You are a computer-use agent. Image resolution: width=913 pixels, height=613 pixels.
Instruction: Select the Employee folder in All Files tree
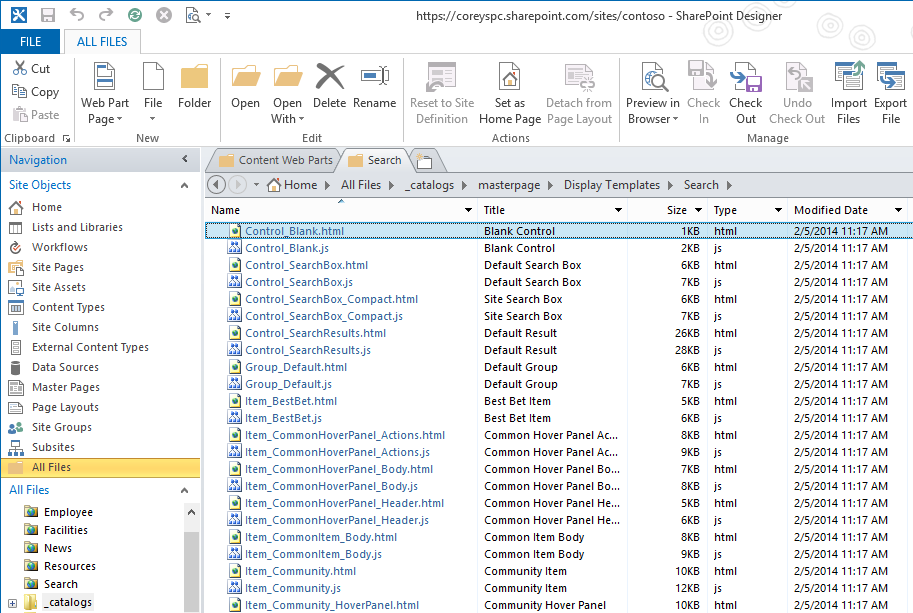(x=68, y=512)
